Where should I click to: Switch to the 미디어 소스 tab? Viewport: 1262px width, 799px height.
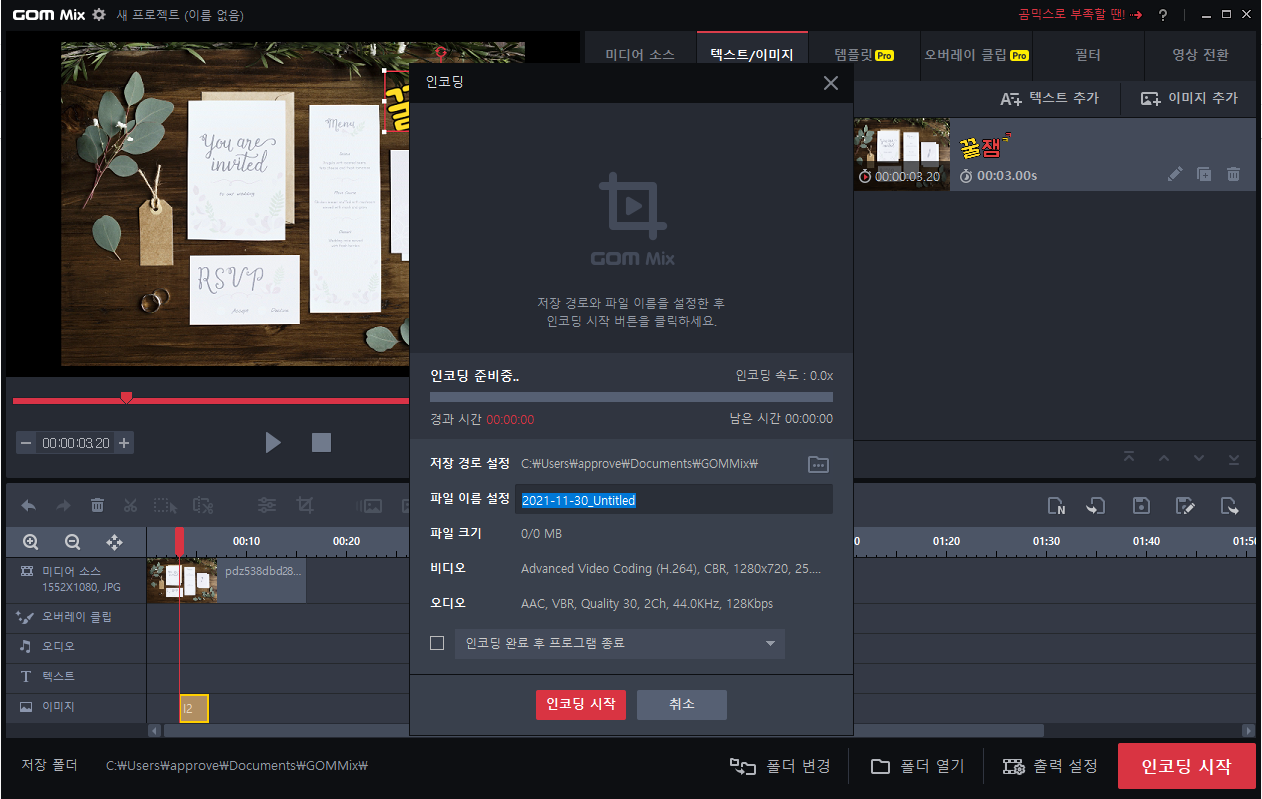tap(640, 55)
